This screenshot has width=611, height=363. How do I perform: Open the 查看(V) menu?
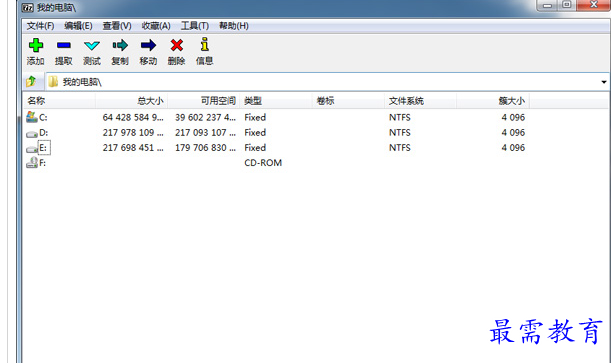(117, 26)
